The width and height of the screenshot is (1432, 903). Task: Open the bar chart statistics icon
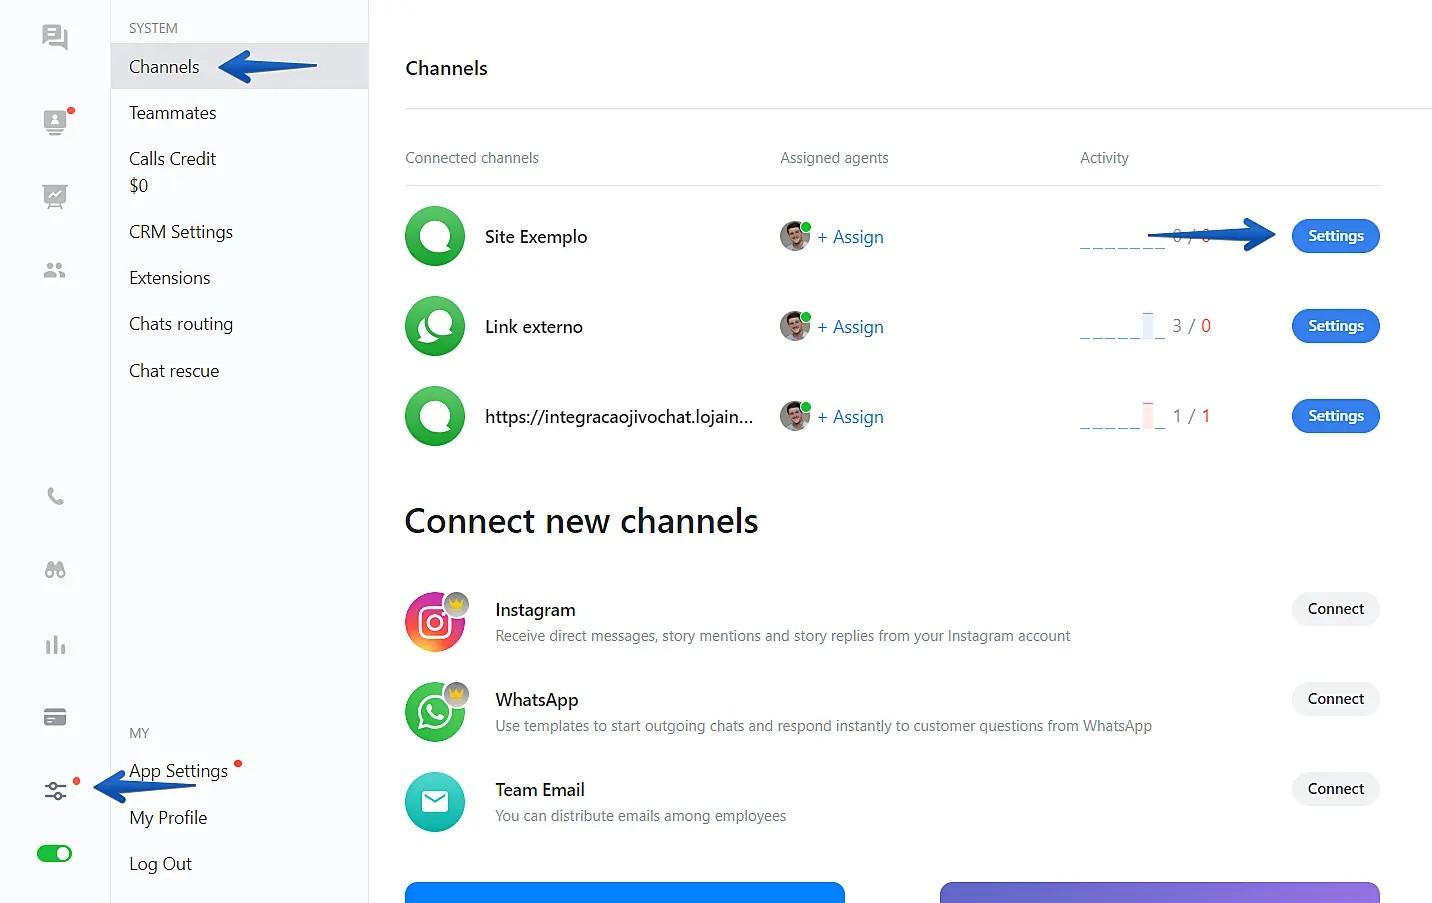[55, 645]
